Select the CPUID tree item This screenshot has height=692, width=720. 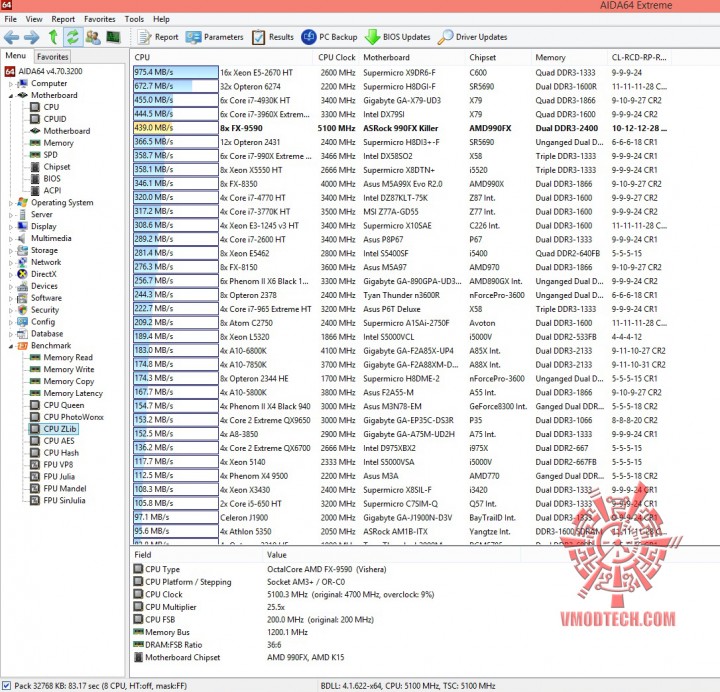48,119
